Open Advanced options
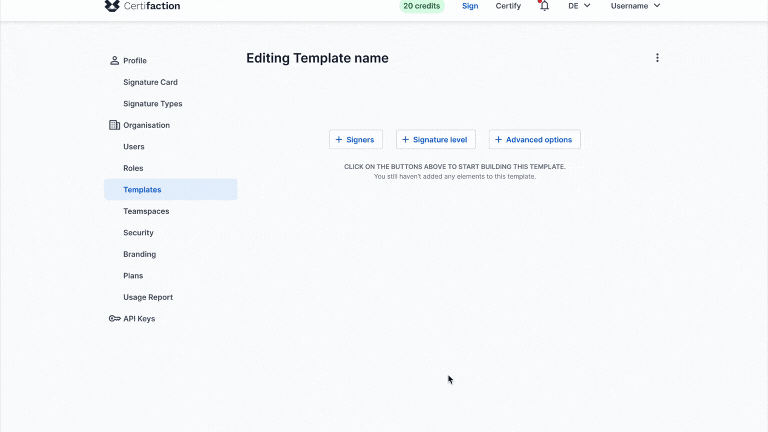 coord(534,140)
